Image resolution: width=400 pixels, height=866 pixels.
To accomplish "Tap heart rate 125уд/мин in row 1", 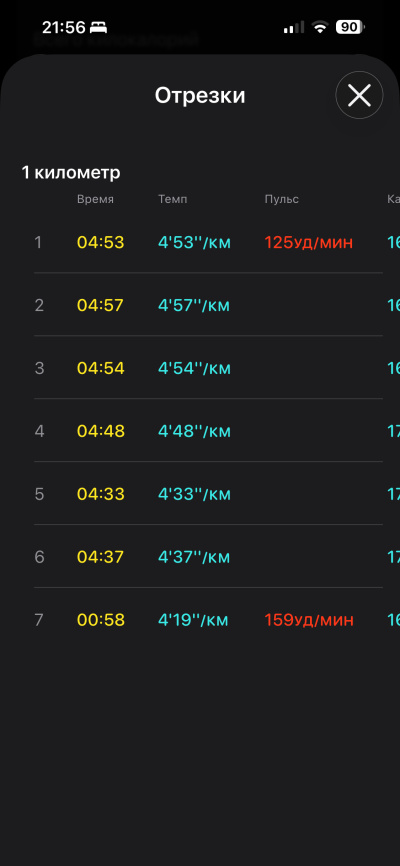I will (308, 242).
